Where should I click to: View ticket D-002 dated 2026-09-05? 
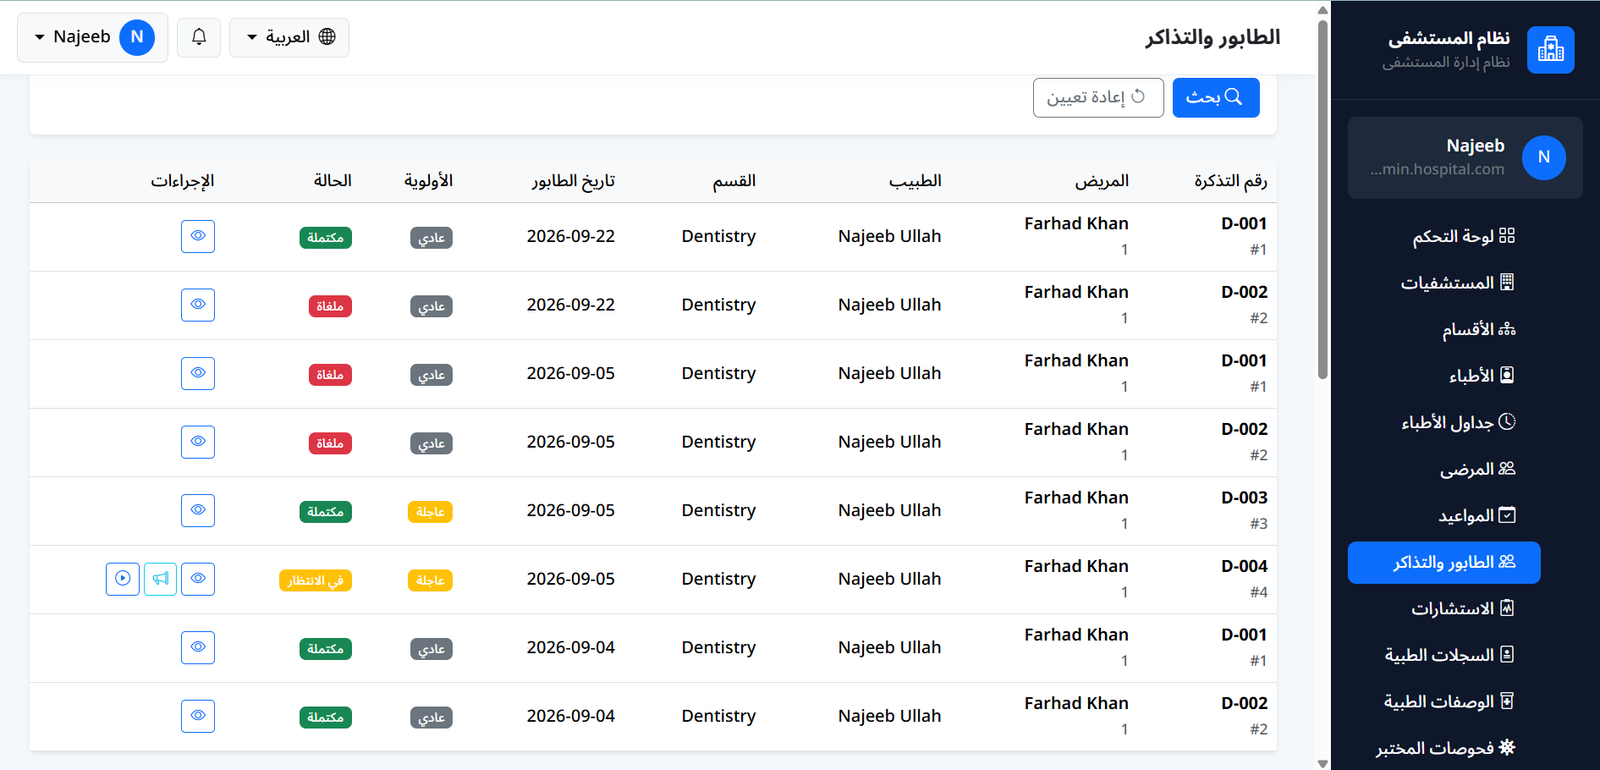(198, 442)
